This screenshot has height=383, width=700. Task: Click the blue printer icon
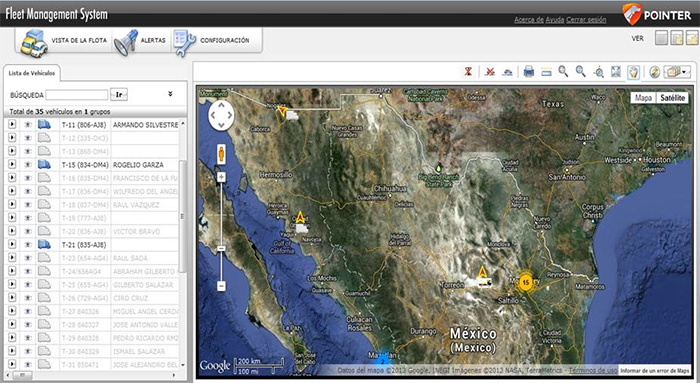pos(529,71)
